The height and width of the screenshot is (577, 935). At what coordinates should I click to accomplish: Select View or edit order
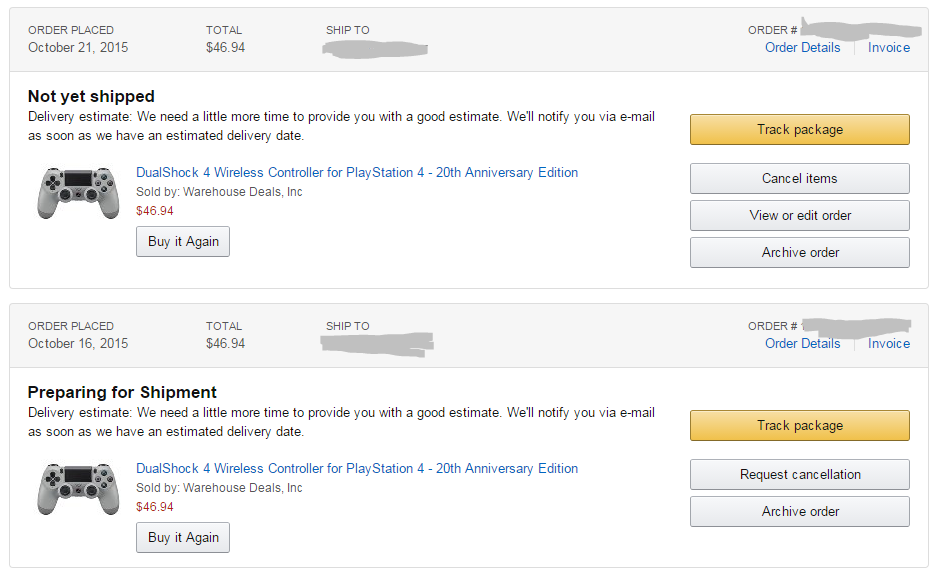(x=800, y=215)
